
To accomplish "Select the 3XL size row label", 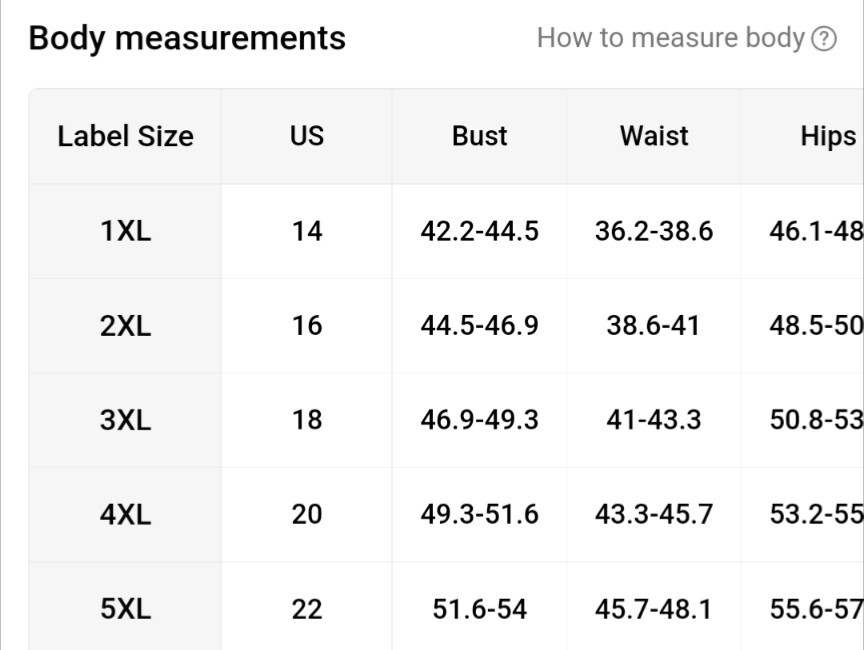I will coord(126,420).
